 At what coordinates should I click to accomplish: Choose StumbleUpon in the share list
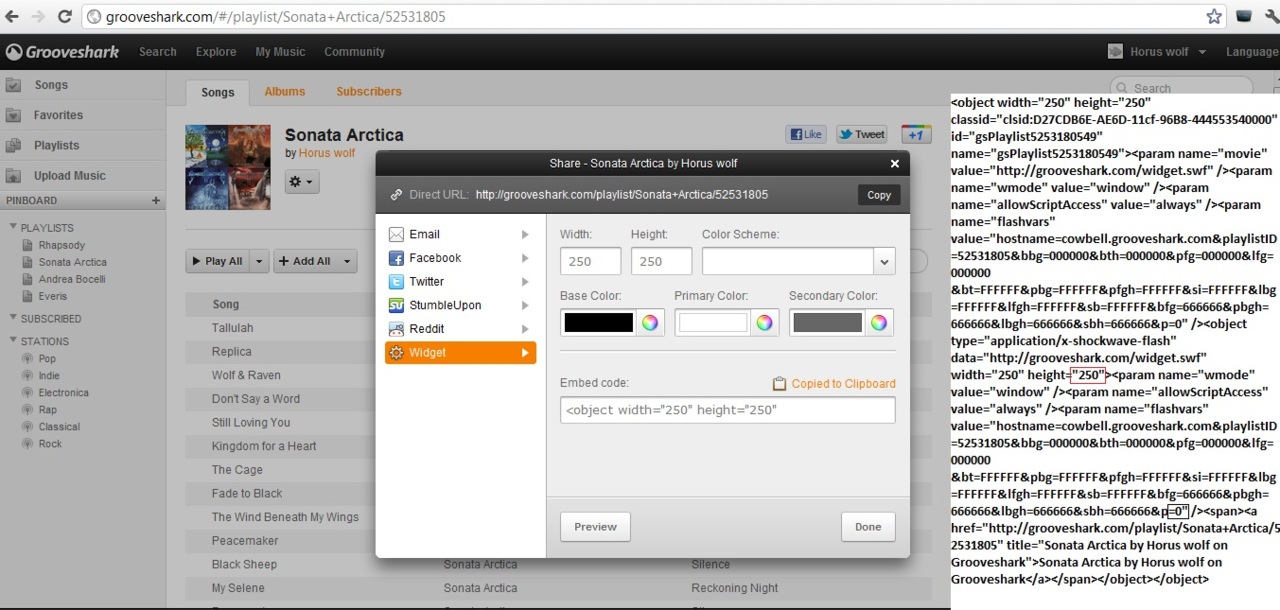coord(445,305)
